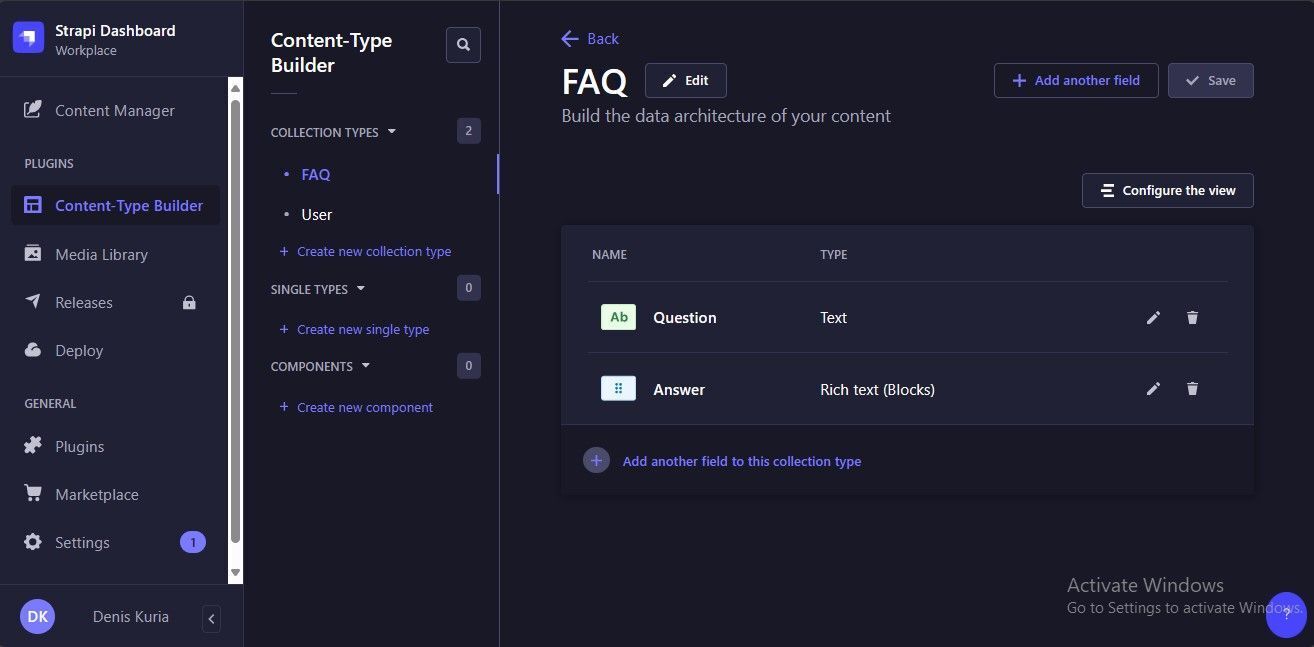1314x647 pixels.
Task: Collapse the Collection Types section
Action: (391, 131)
